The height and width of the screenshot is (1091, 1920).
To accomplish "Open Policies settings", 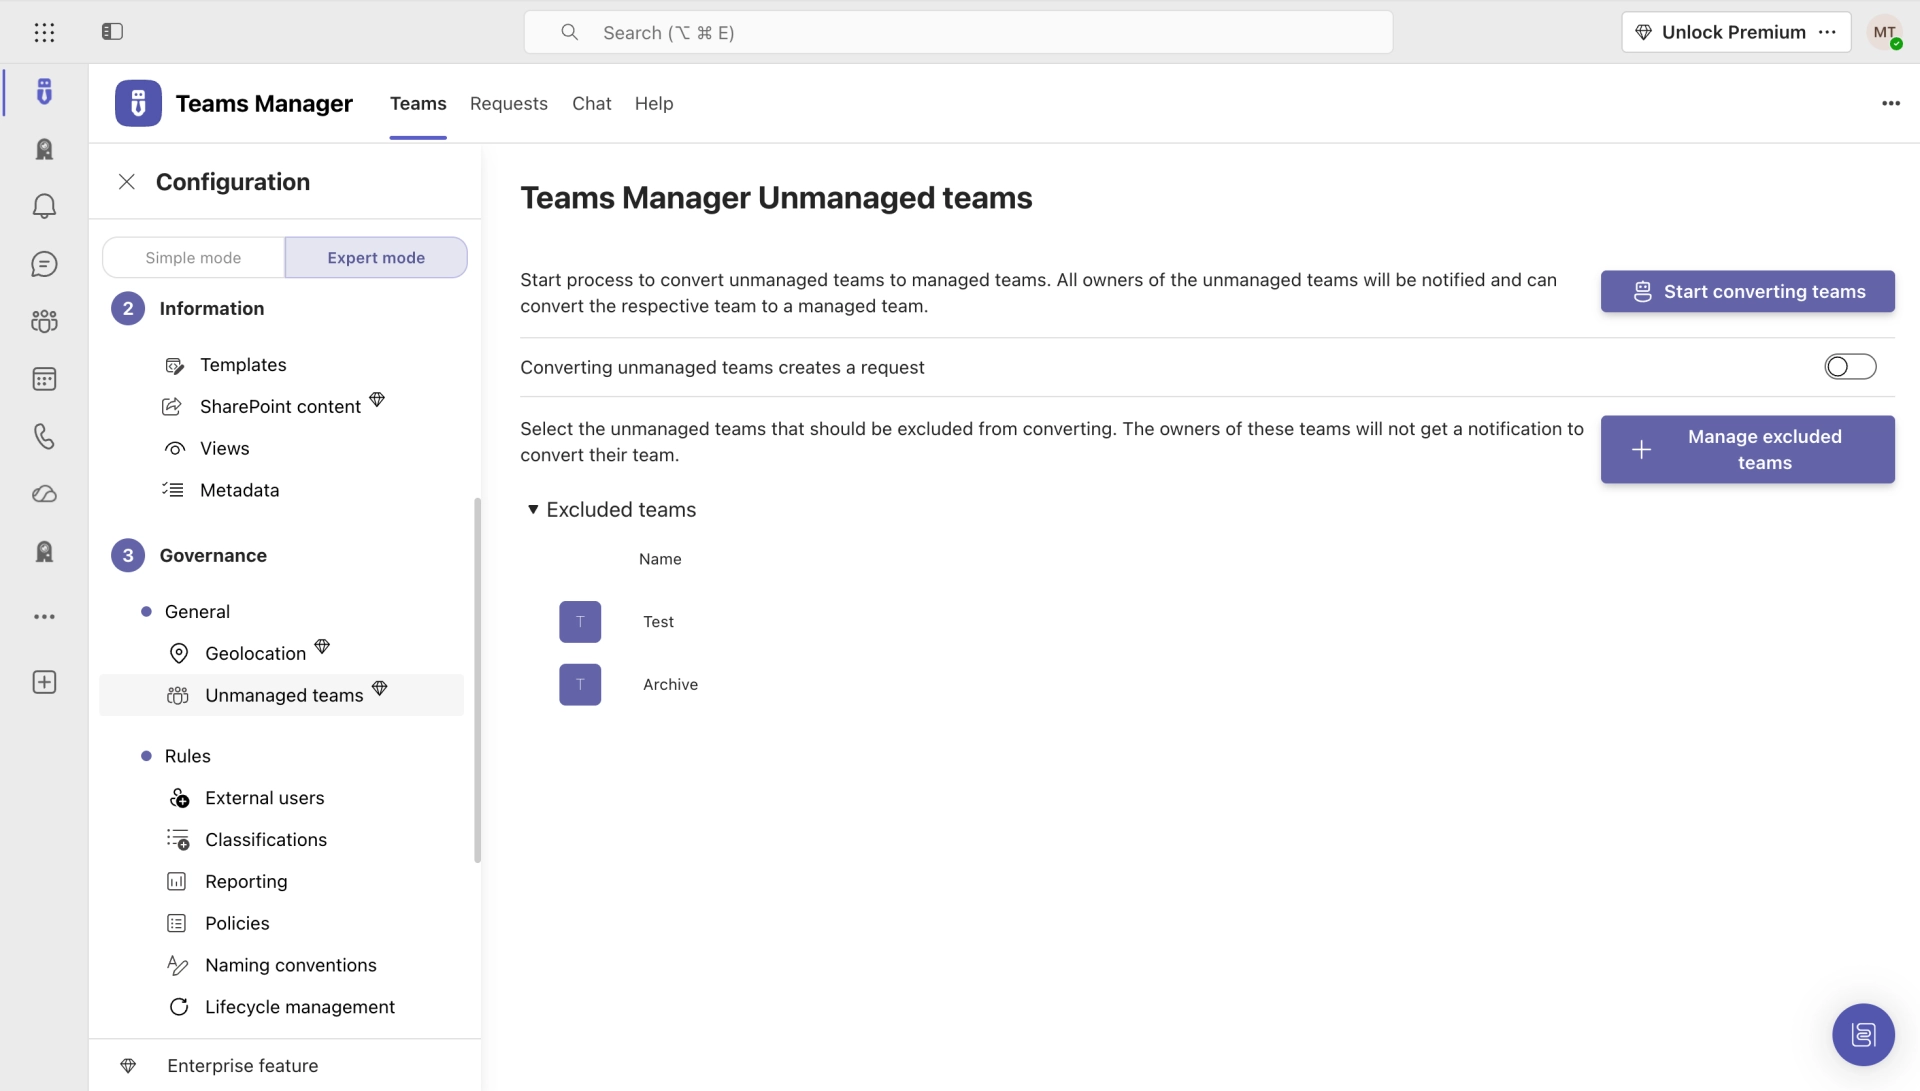I will pyautogui.click(x=237, y=924).
